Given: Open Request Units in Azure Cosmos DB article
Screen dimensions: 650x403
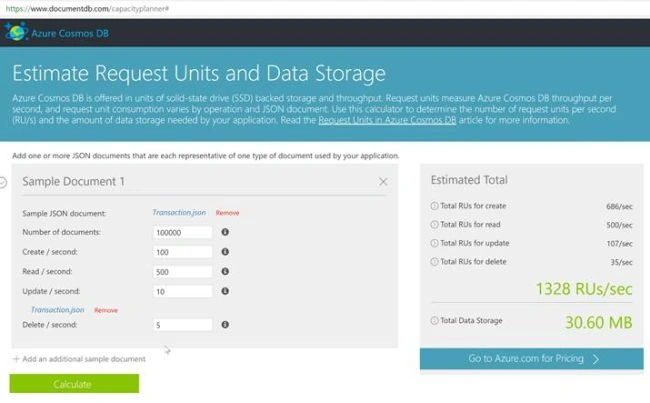Looking at the screenshot, I should click(x=387, y=120).
